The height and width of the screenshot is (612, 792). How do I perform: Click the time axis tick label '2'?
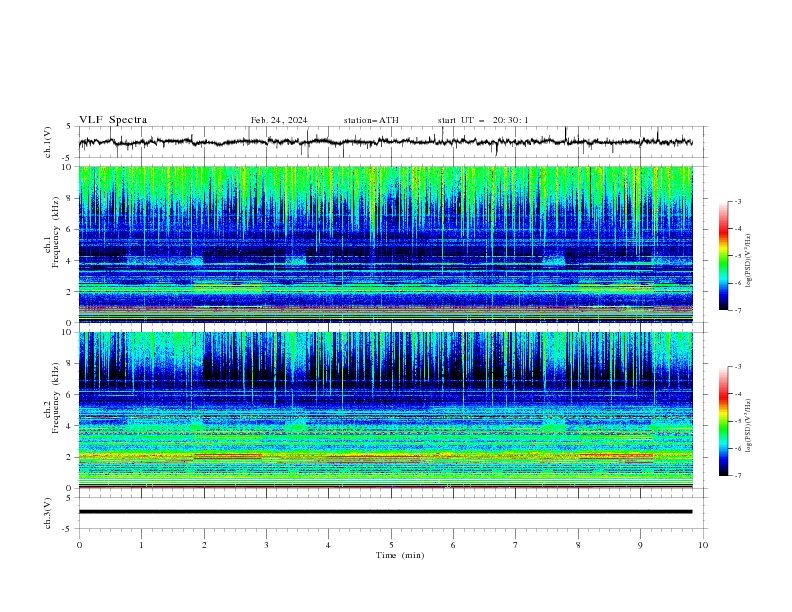click(204, 545)
